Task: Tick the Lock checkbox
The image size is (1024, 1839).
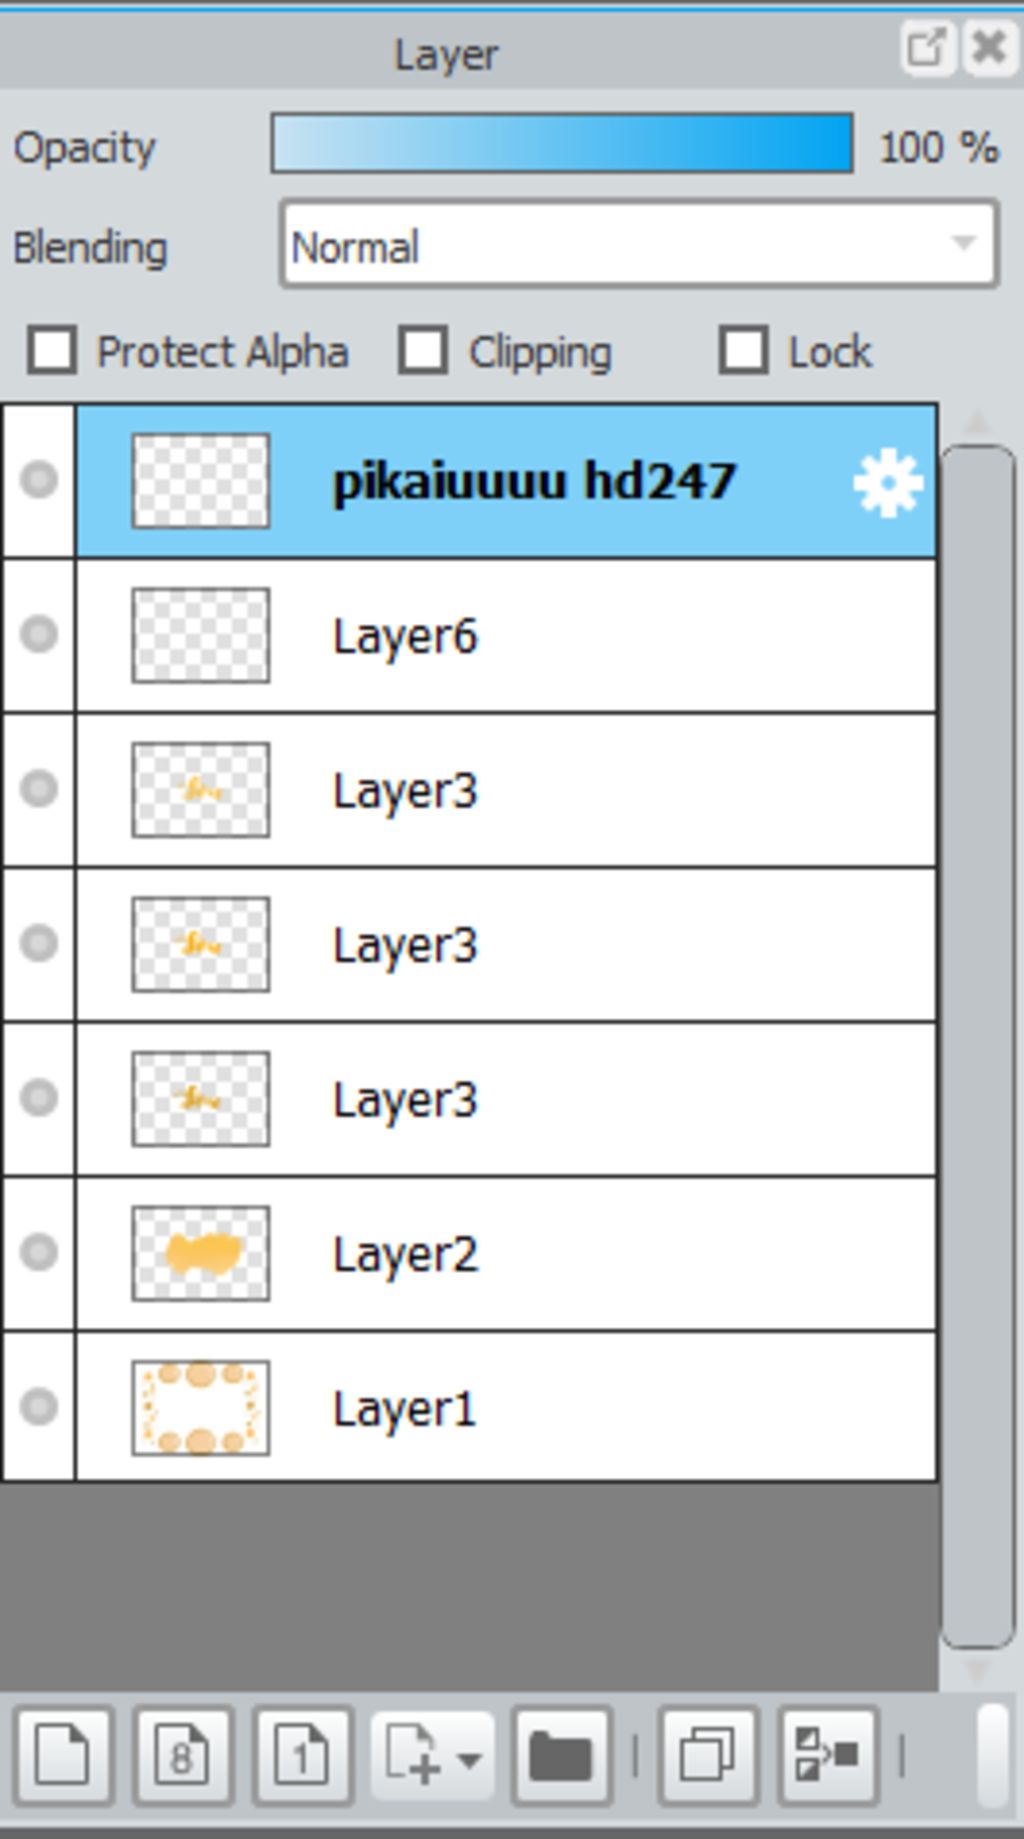Action: point(743,351)
